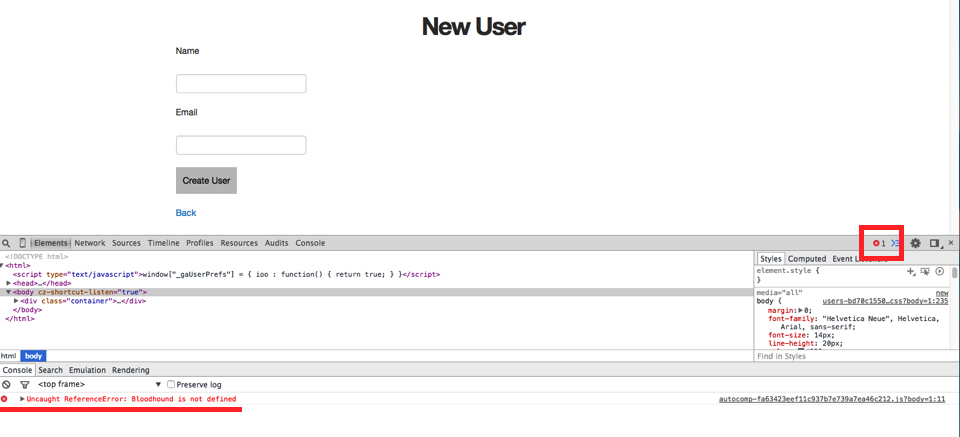Click the red error icon beside Uncaught ReferenceError
Viewport: 960px width, 437px height.
point(4,399)
